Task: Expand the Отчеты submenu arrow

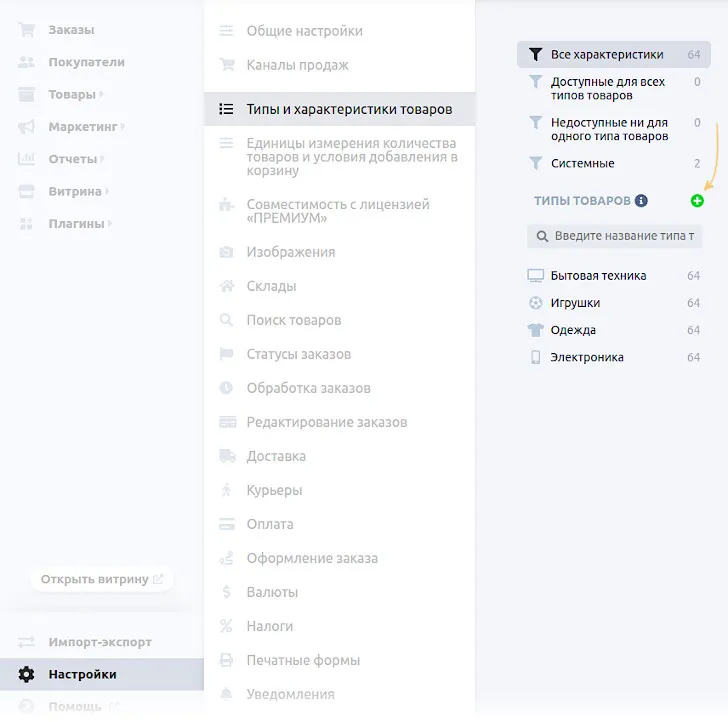Action: click(x=103, y=159)
